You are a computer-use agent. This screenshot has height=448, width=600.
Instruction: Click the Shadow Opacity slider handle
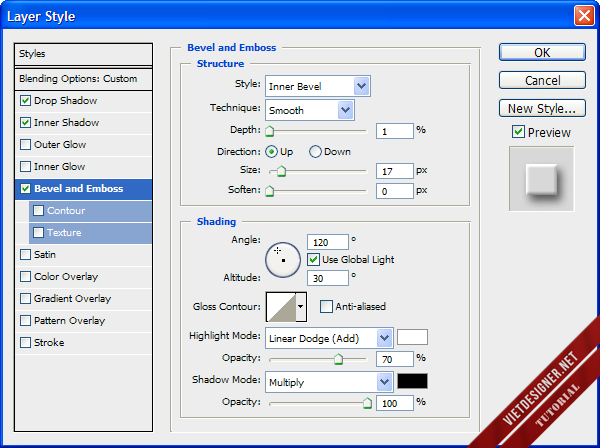tap(367, 403)
